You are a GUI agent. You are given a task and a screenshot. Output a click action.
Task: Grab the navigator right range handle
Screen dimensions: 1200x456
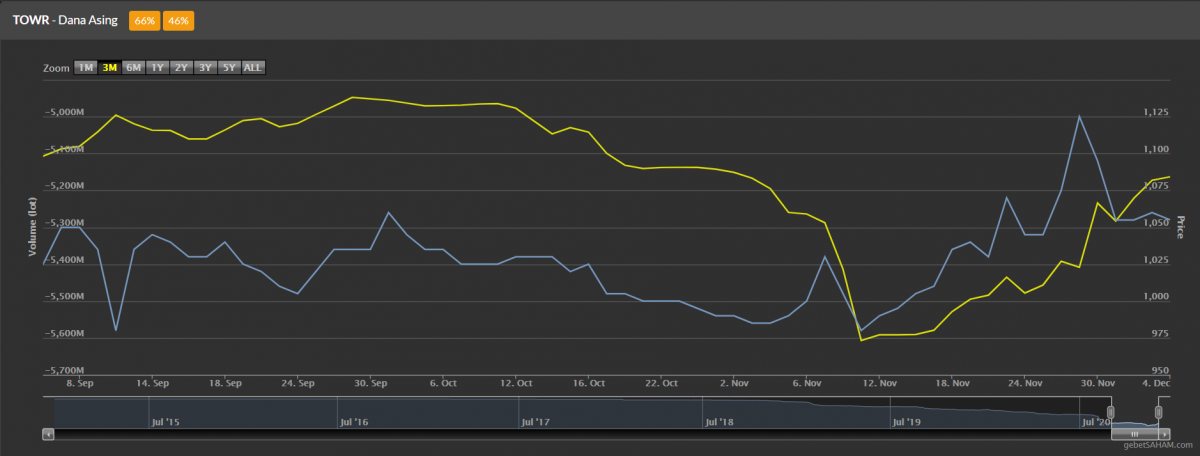(1158, 412)
